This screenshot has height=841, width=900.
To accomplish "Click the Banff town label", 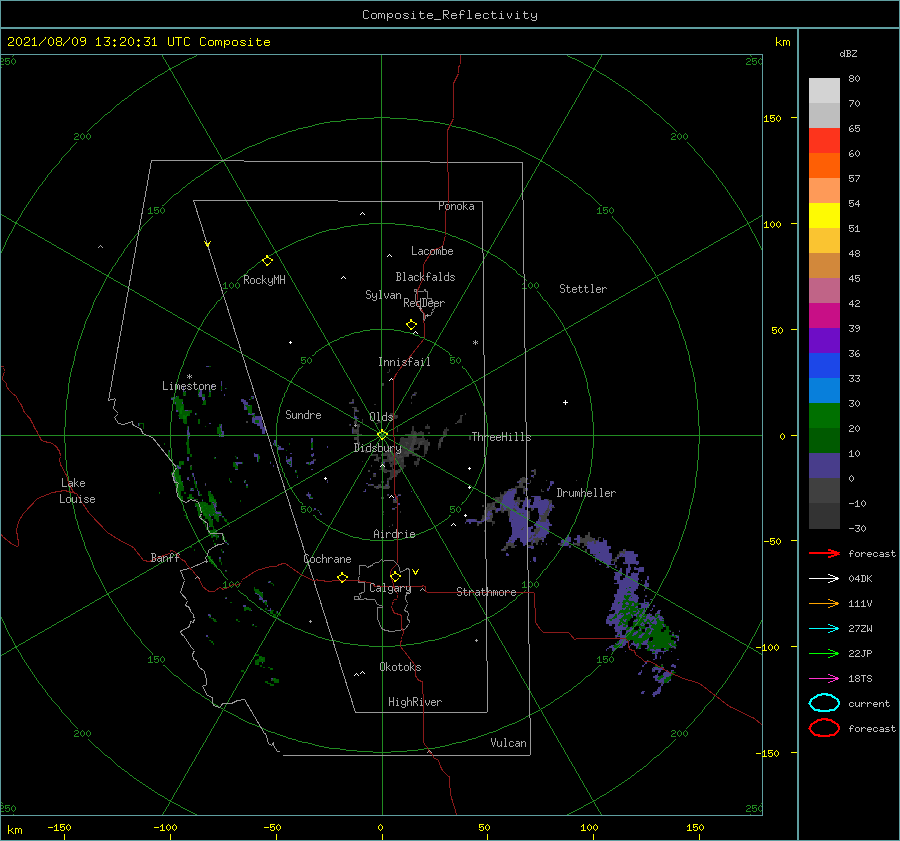I will tap(165, 557).
